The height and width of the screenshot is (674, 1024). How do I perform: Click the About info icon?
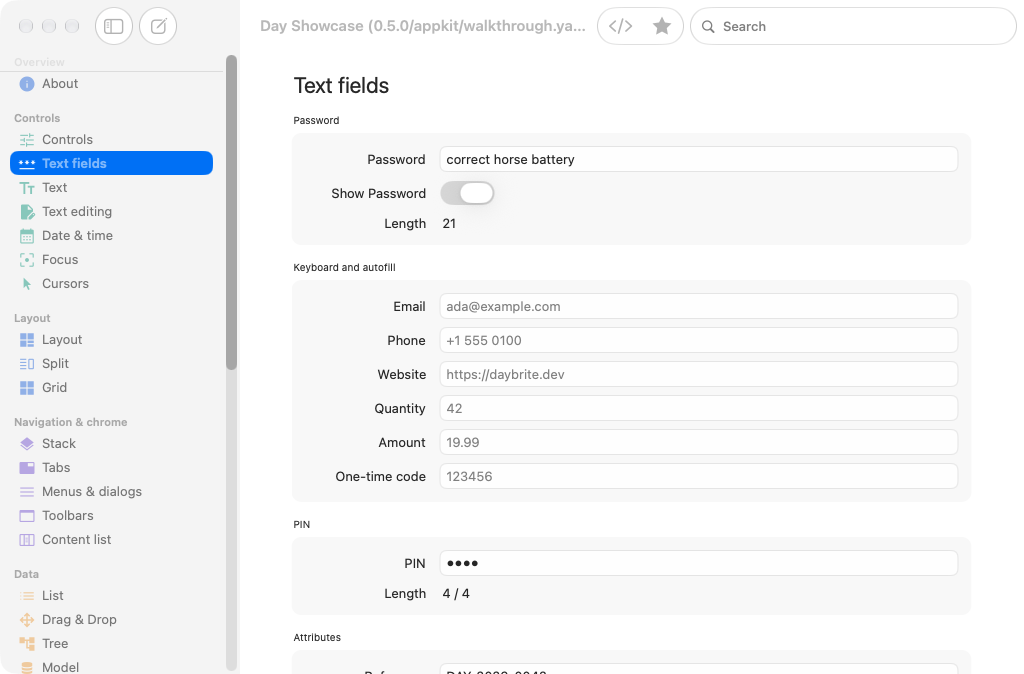pos(27,84)
